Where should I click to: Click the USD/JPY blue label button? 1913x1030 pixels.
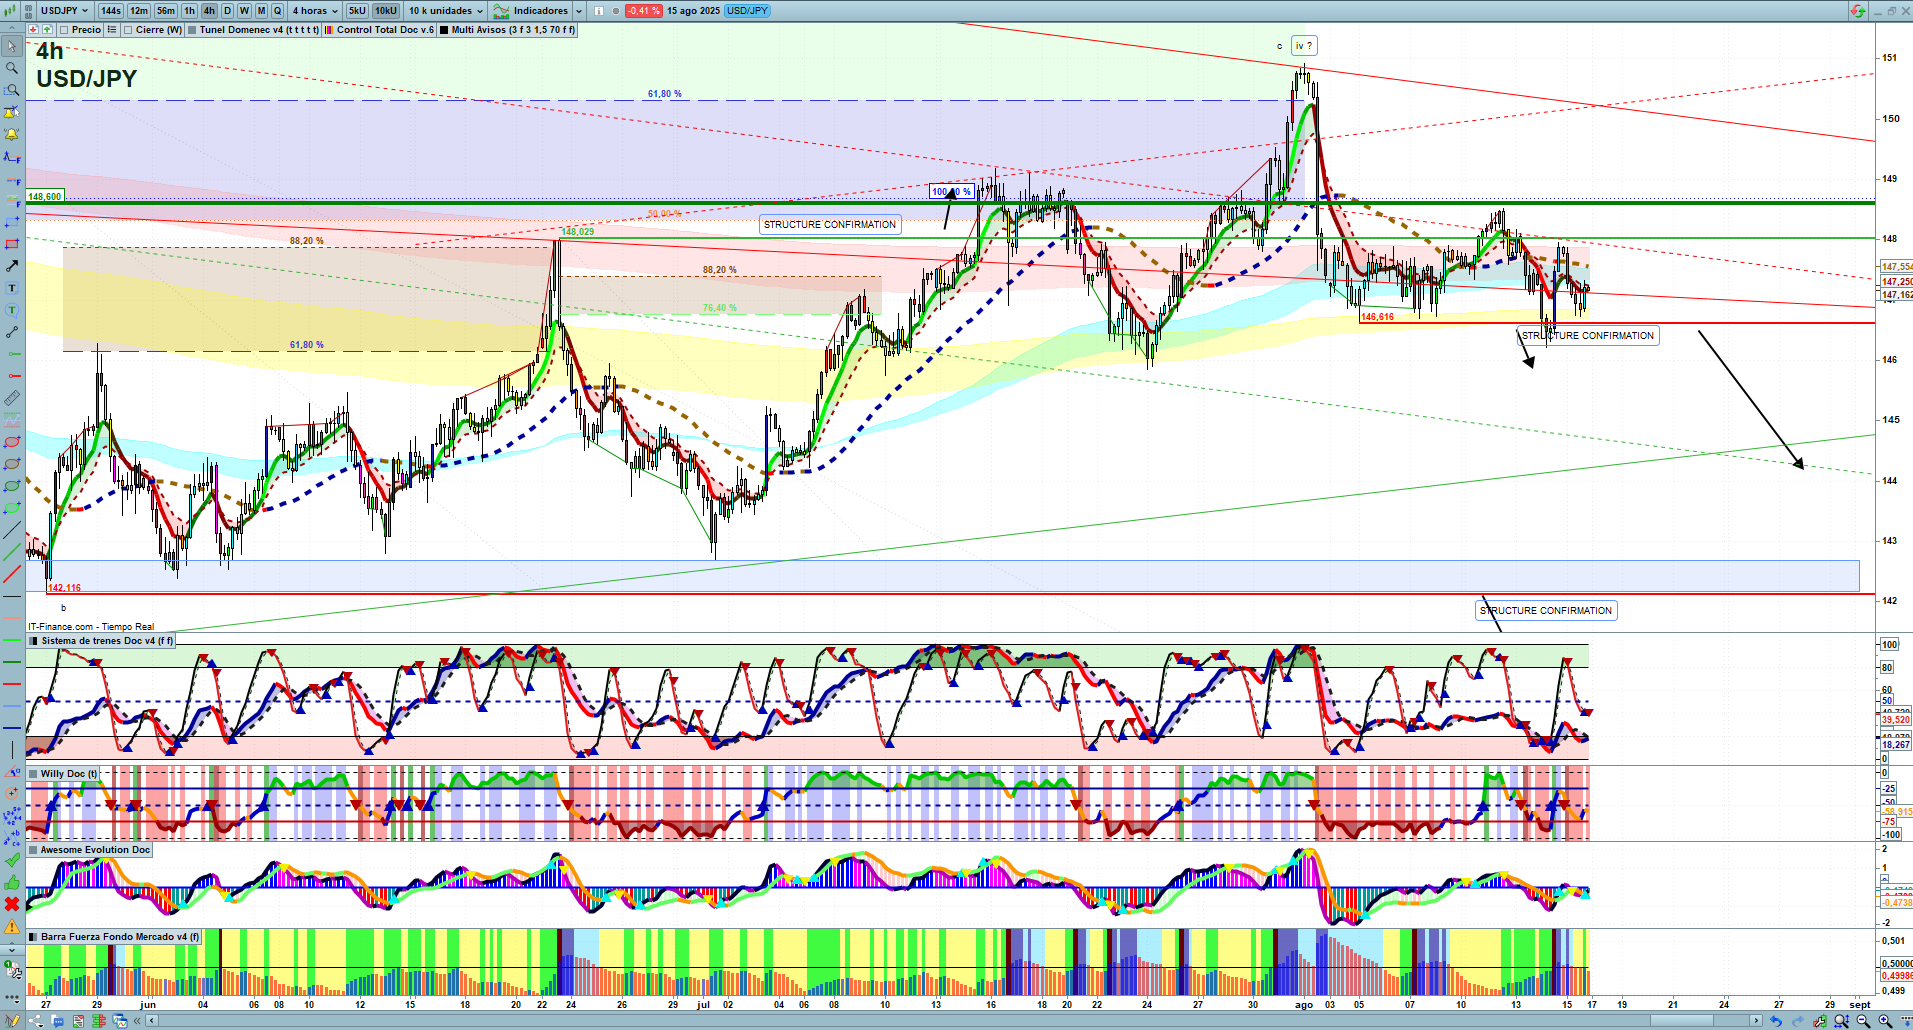tap(747, 11)
